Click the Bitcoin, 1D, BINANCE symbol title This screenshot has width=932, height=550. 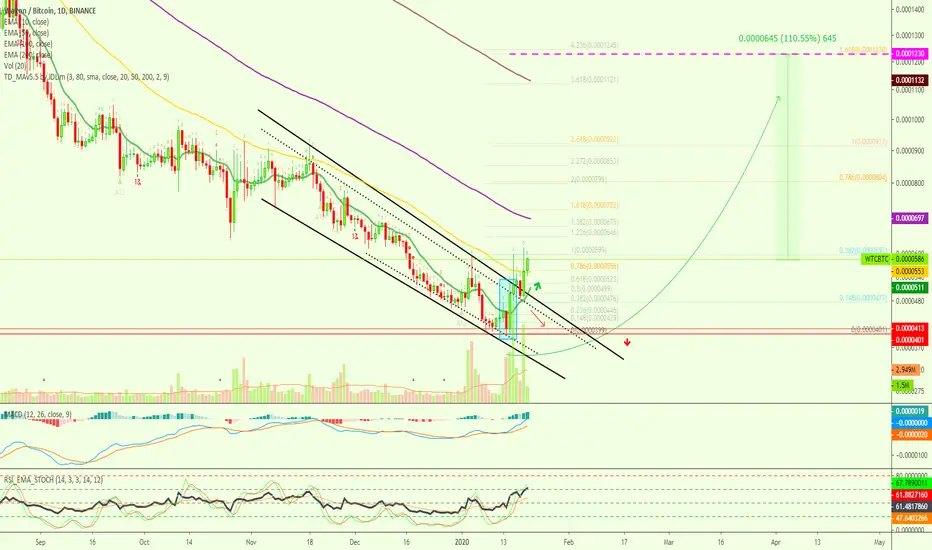[49, 11]
